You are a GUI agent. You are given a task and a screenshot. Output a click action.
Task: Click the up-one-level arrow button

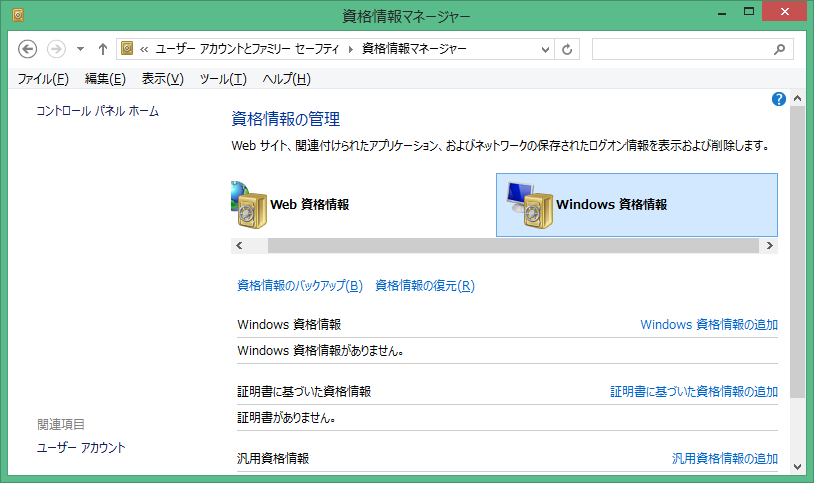tap(102, 49)
